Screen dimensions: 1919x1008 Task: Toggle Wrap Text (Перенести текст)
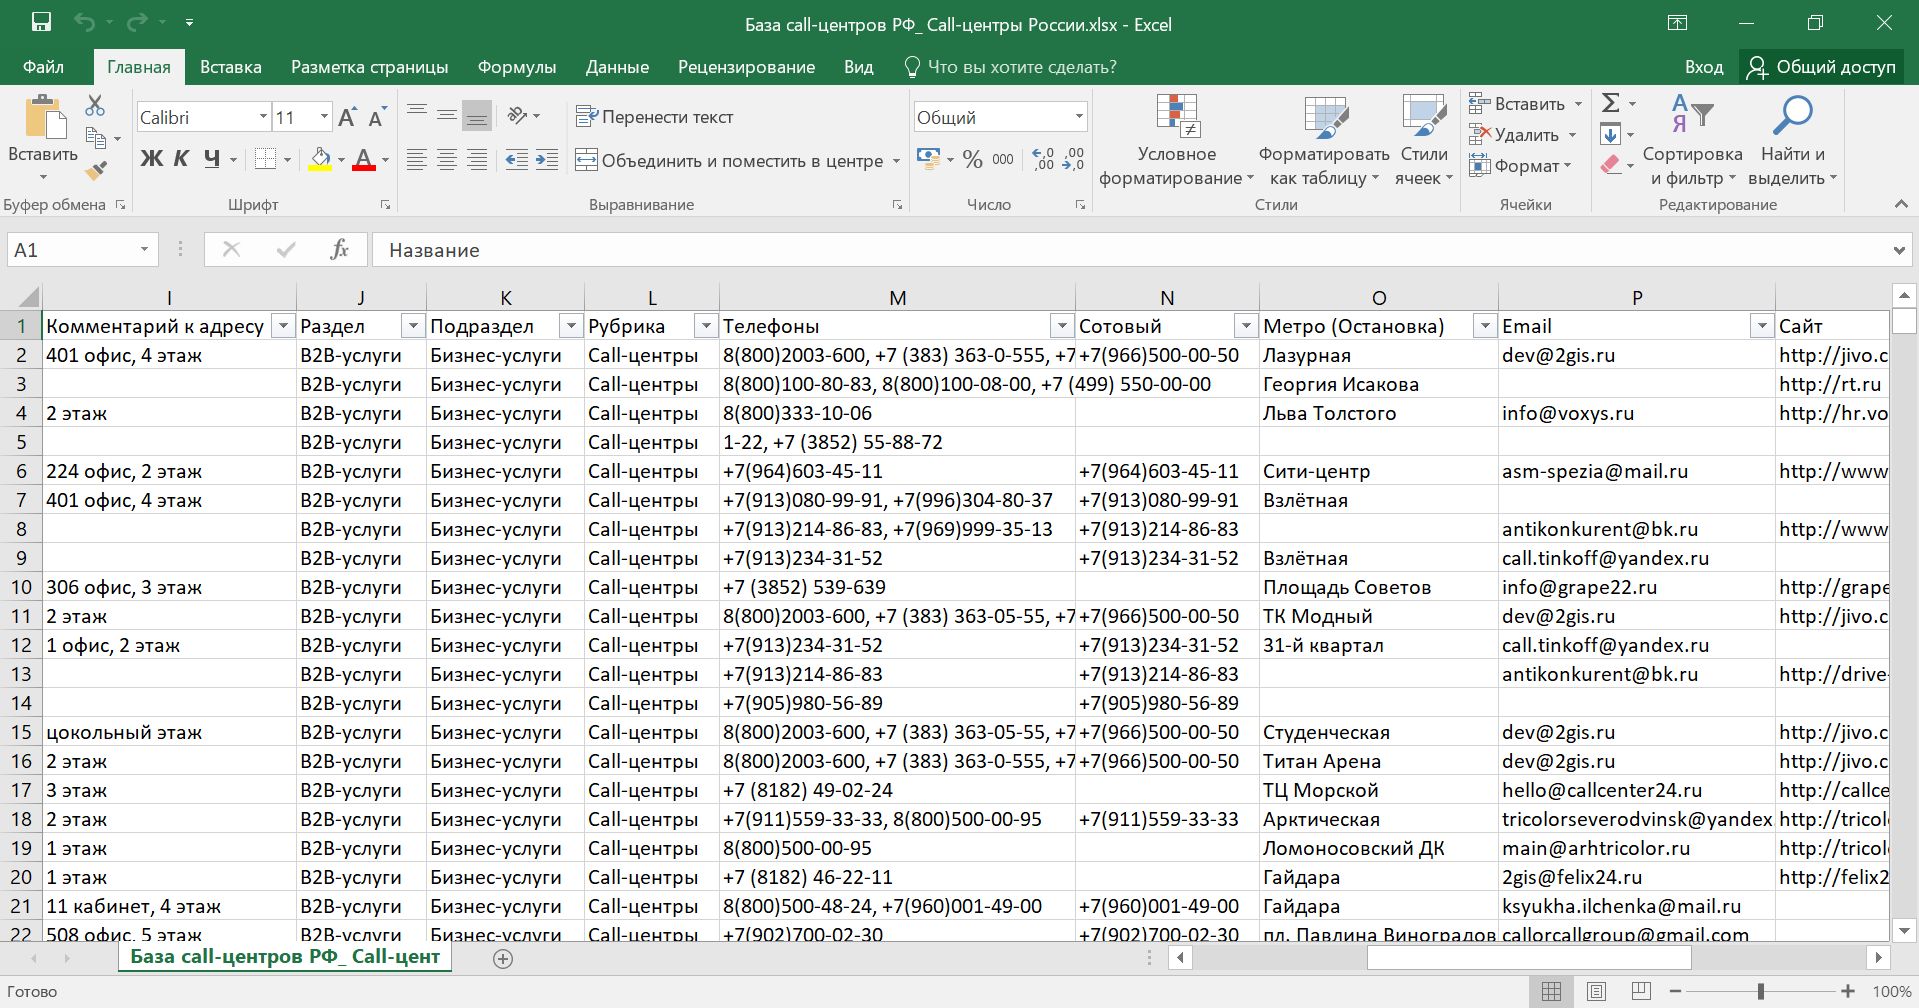click(x=655, y=117)
